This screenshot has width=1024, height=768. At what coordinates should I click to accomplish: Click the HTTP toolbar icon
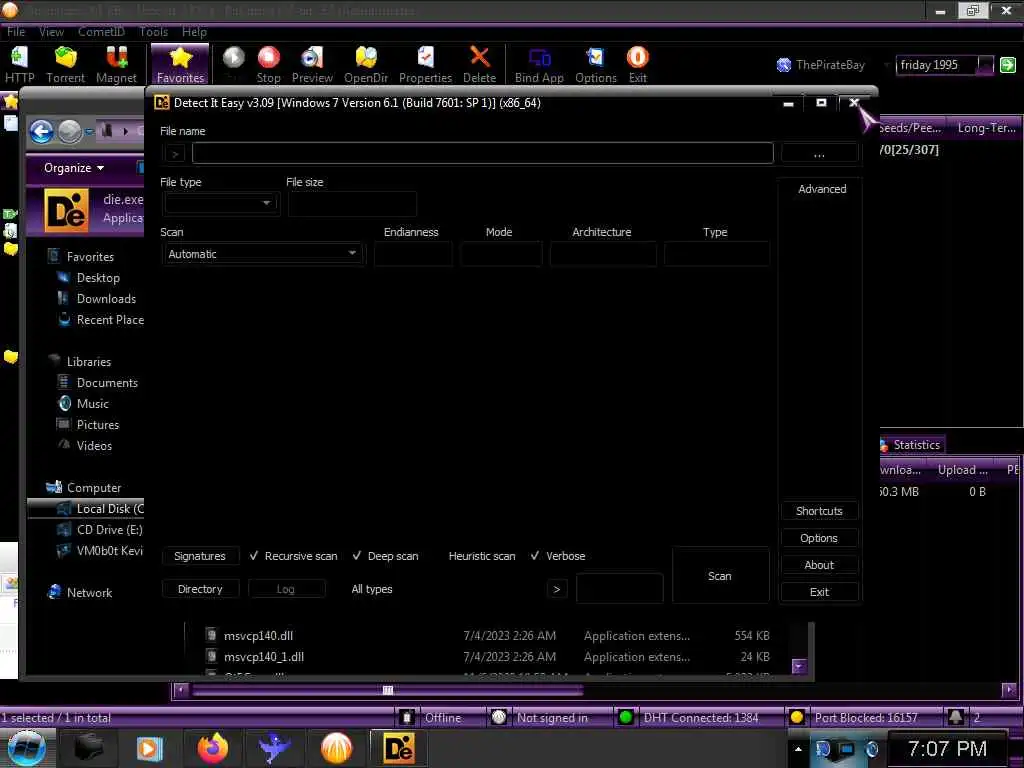tap(19, 57)
